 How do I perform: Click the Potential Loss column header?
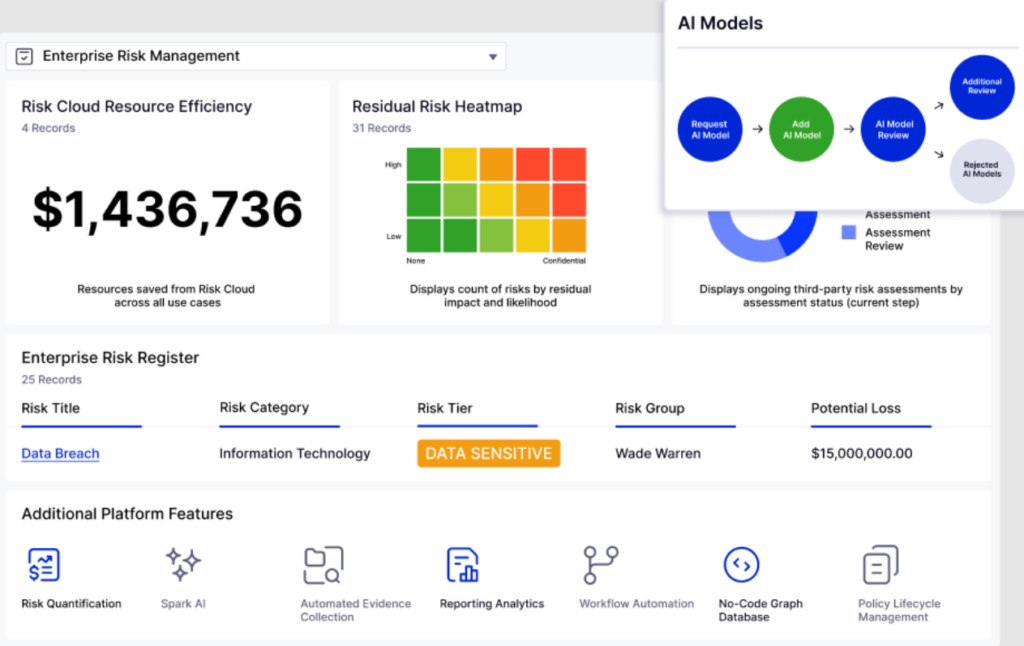(855, 408)
